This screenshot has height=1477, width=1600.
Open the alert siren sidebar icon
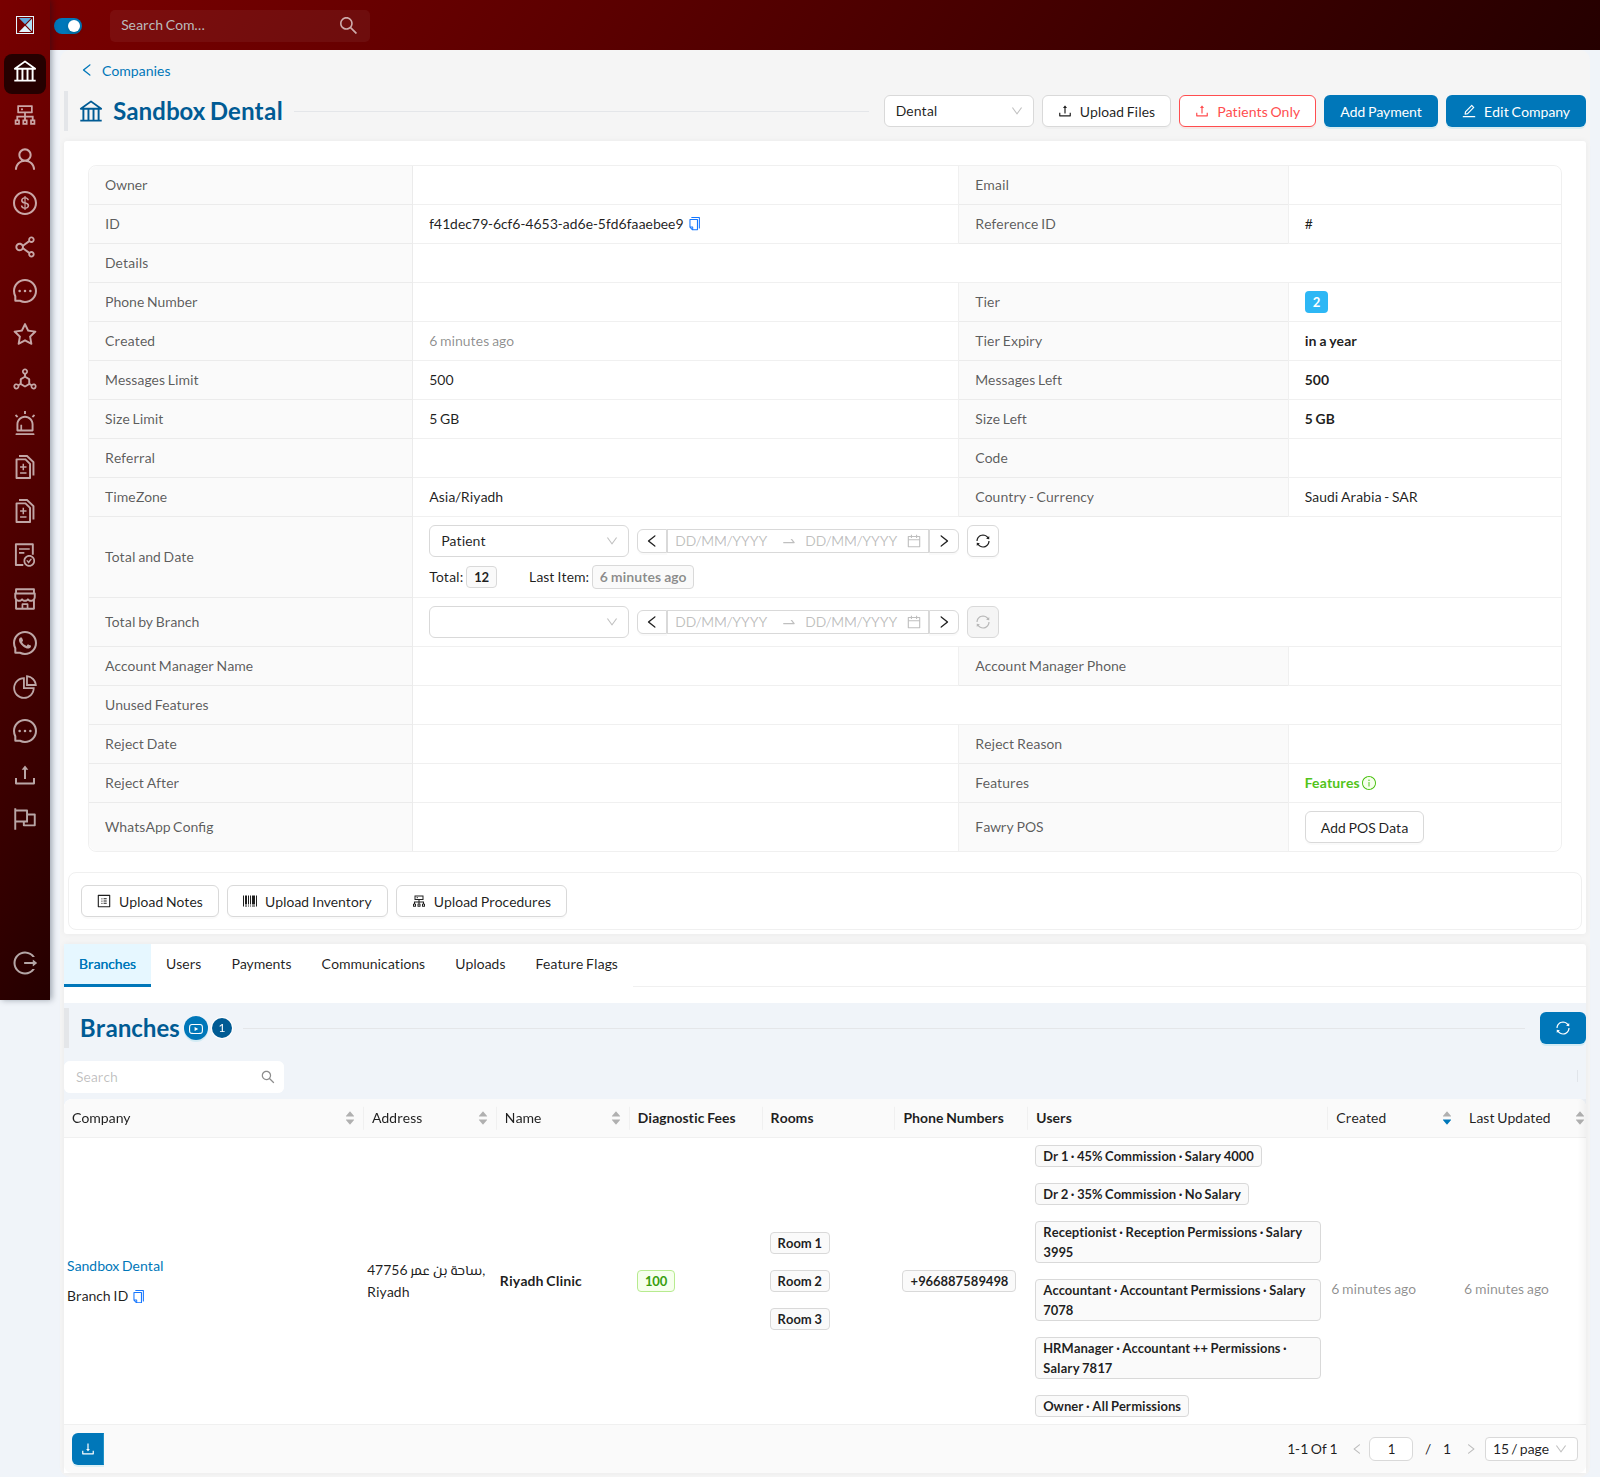(25, 423)
